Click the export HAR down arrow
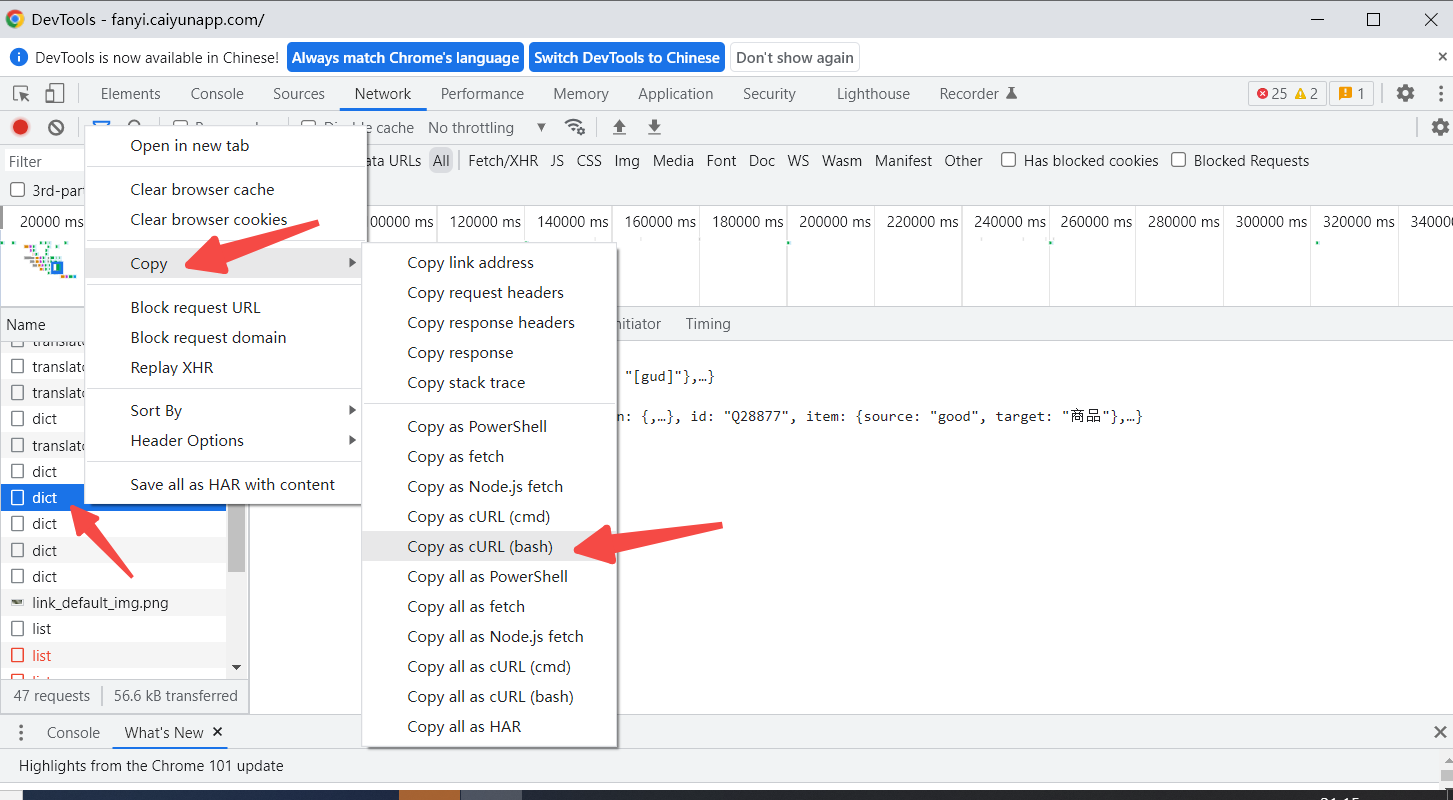Image resolution: width=1453 pixels, height=800 pixels. pyautogui.click(x=654, y=127)
